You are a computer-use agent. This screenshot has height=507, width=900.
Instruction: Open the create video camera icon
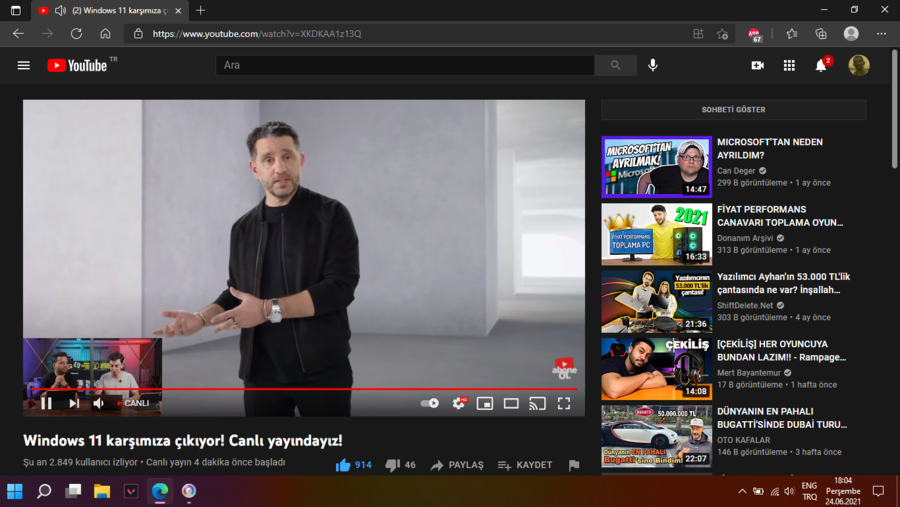pyautogui.click(x=757, y=65)
